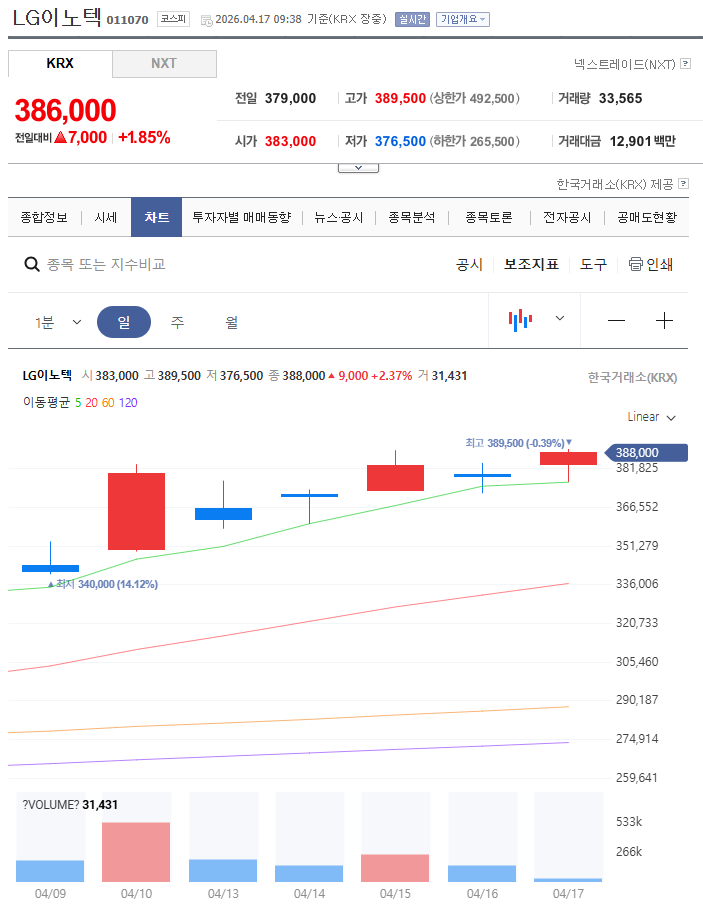Click the 386,000 current price
This screenshot has height=910, width=703.
[x=66, y=110]
